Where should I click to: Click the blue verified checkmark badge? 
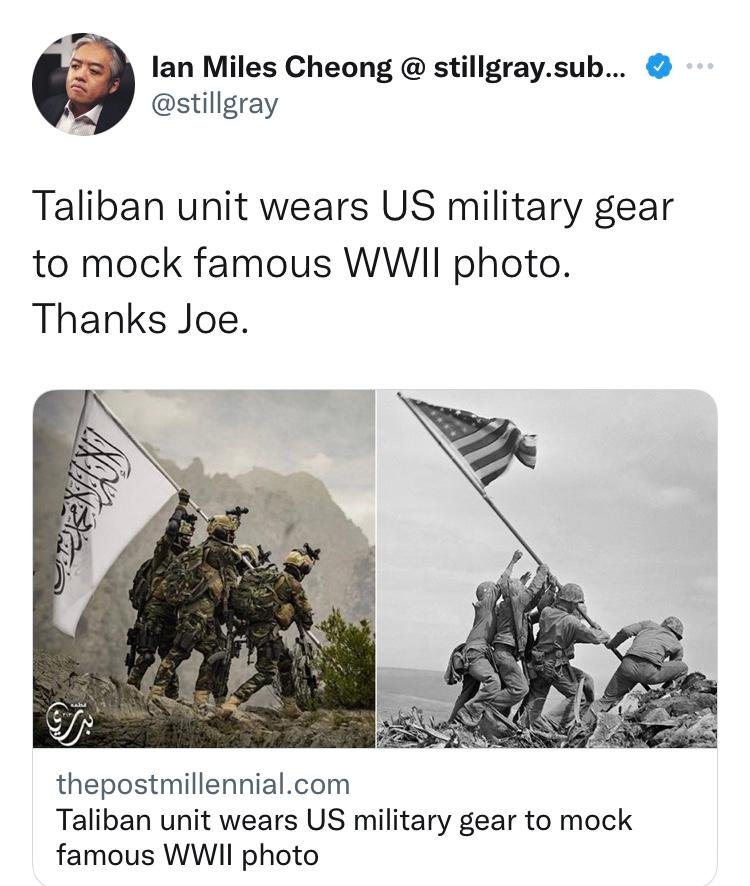(658, 67)
